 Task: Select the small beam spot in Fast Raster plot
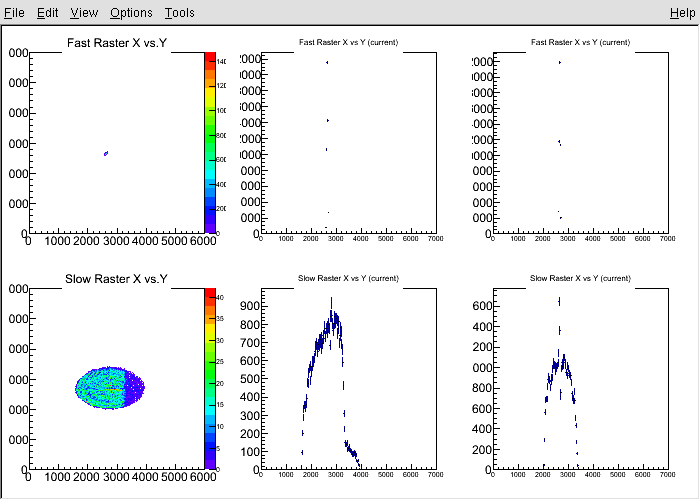click(106, 154)
